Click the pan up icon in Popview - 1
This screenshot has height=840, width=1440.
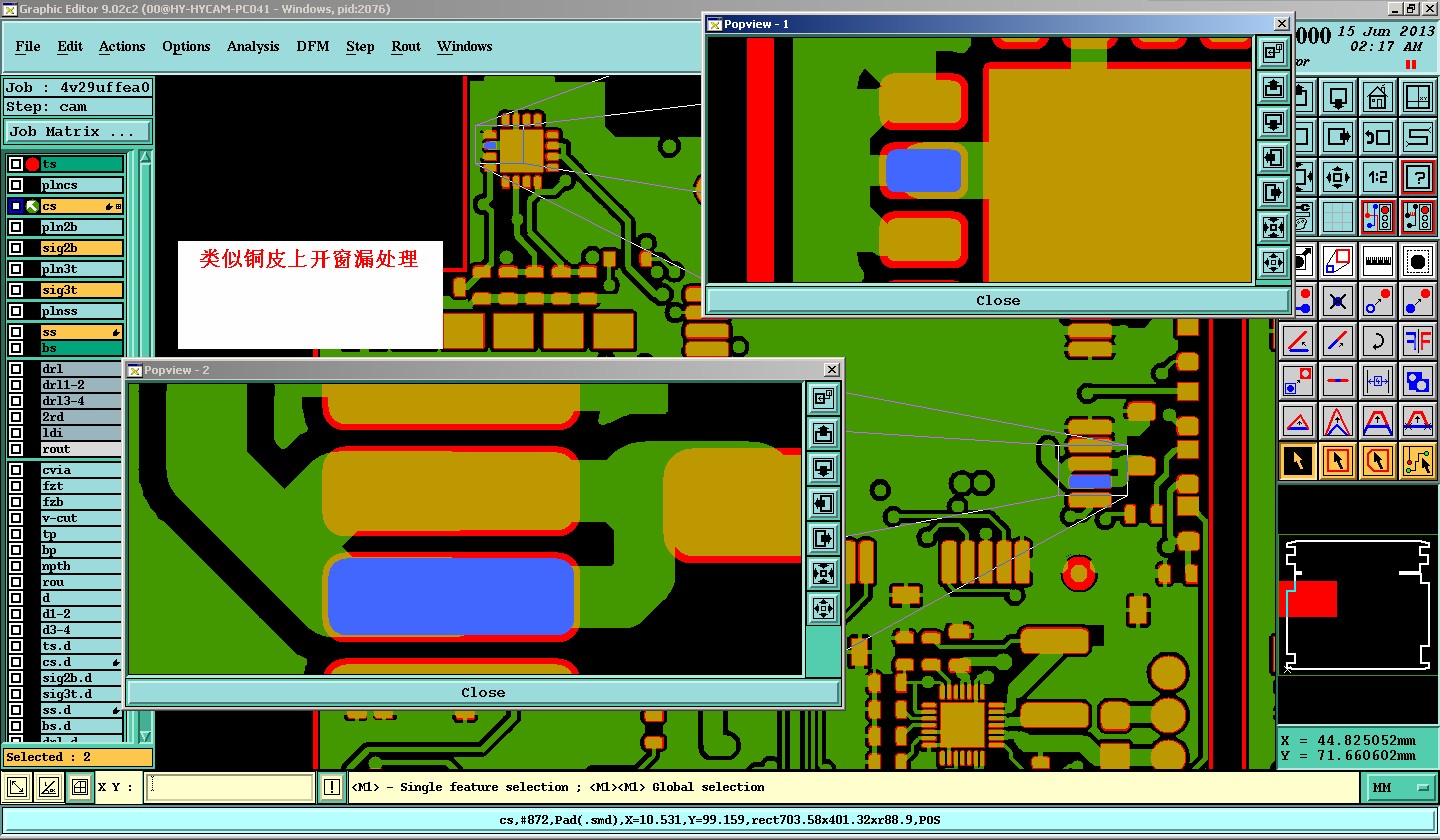coord(1273,88)
